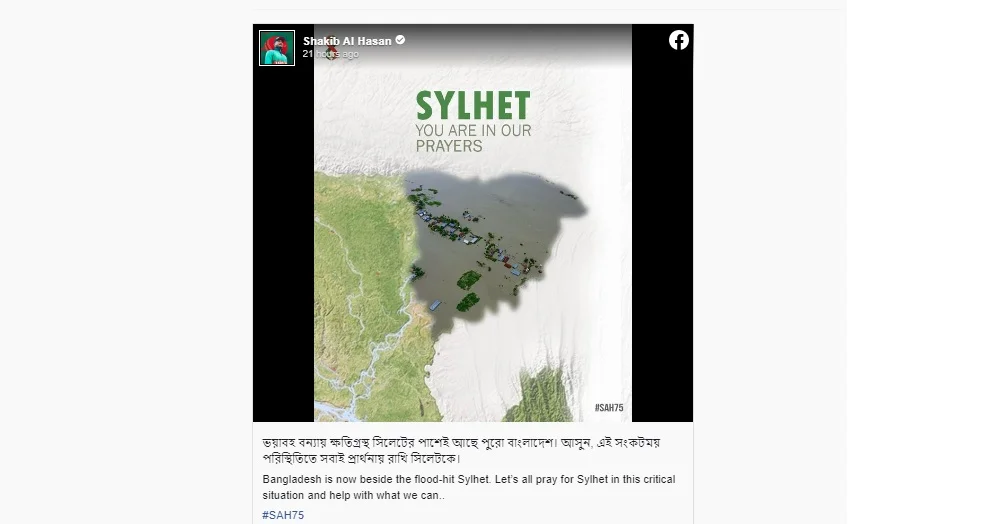Open the #SAH75 hashtag link below the caption

(x=283, y=515)
